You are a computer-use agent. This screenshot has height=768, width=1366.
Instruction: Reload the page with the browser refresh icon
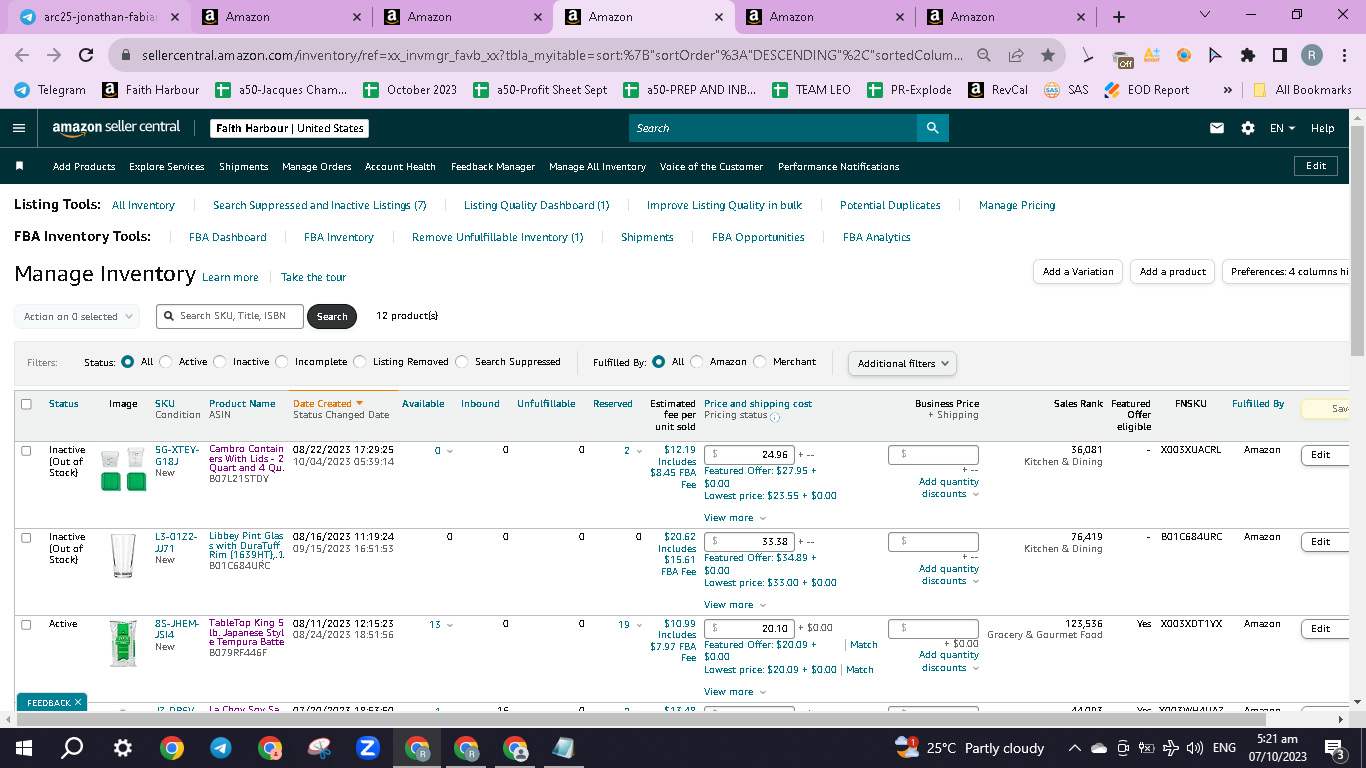pyautogui.click(x=86, y=55)
